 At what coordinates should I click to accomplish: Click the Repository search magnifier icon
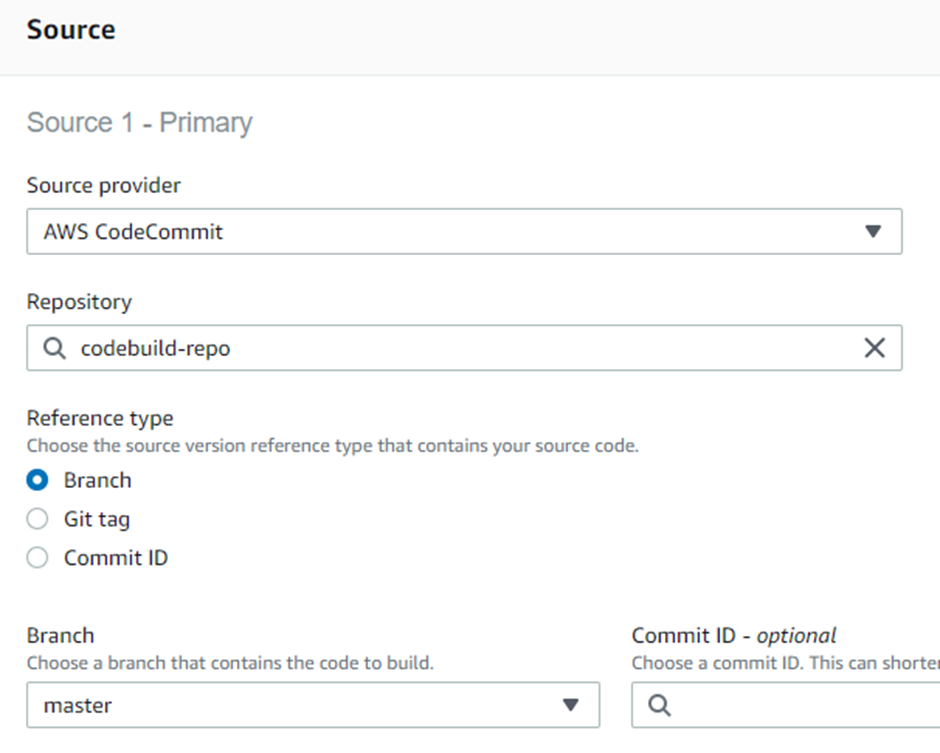click(x=56, y=348)
